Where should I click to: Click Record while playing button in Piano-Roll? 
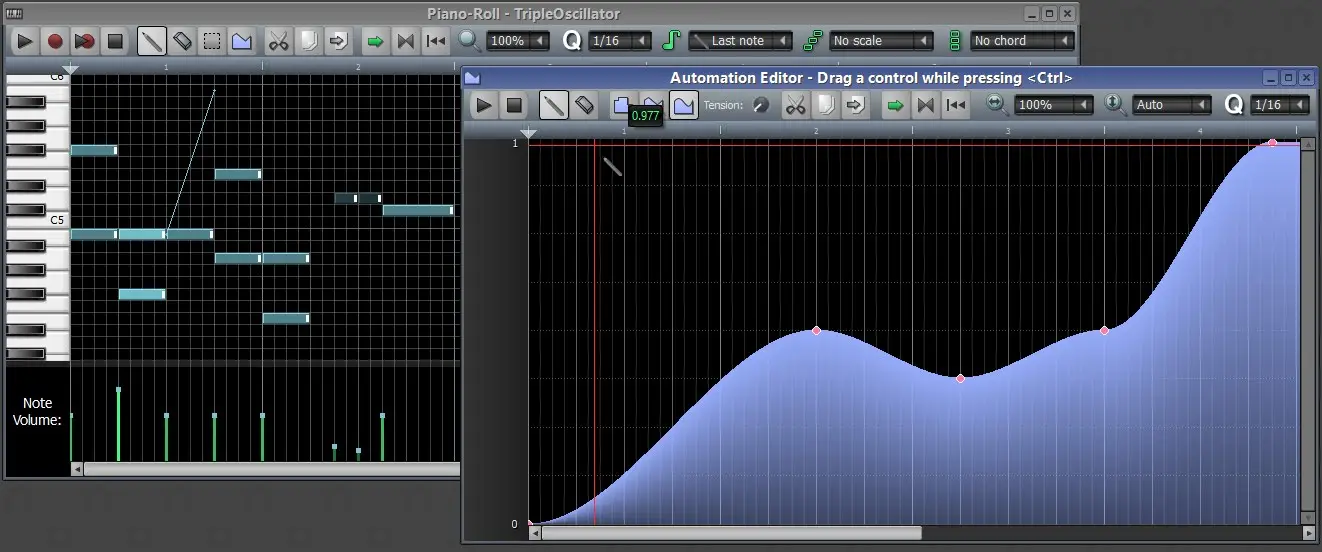85,41
